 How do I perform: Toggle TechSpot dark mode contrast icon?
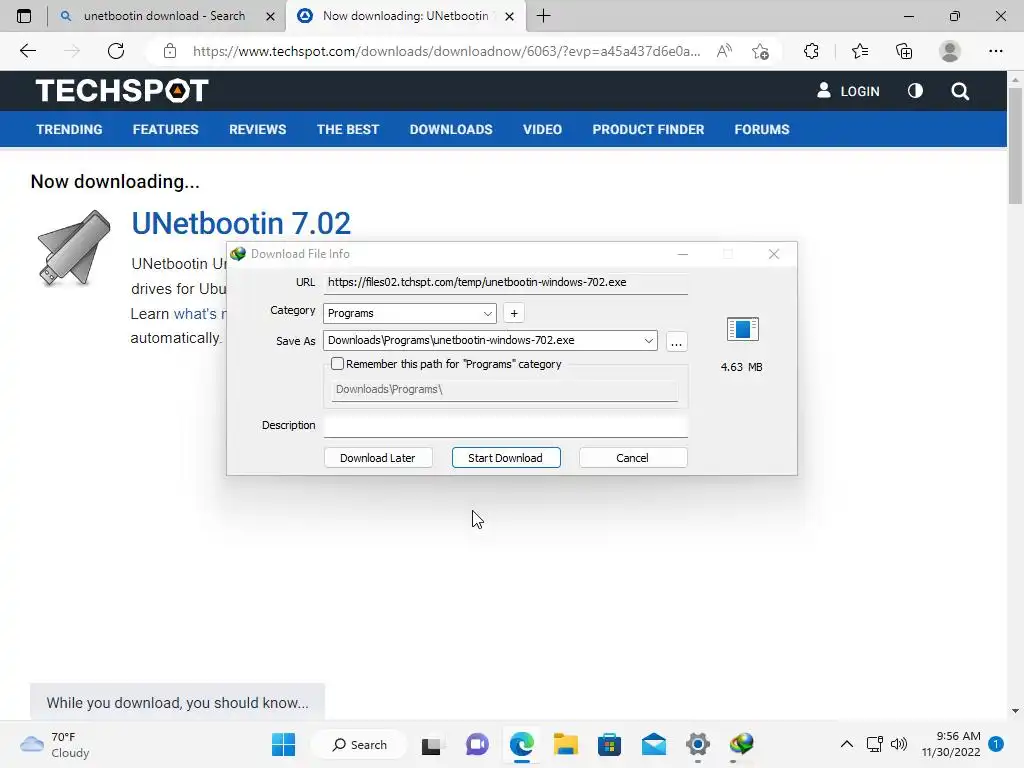[915, 91]
